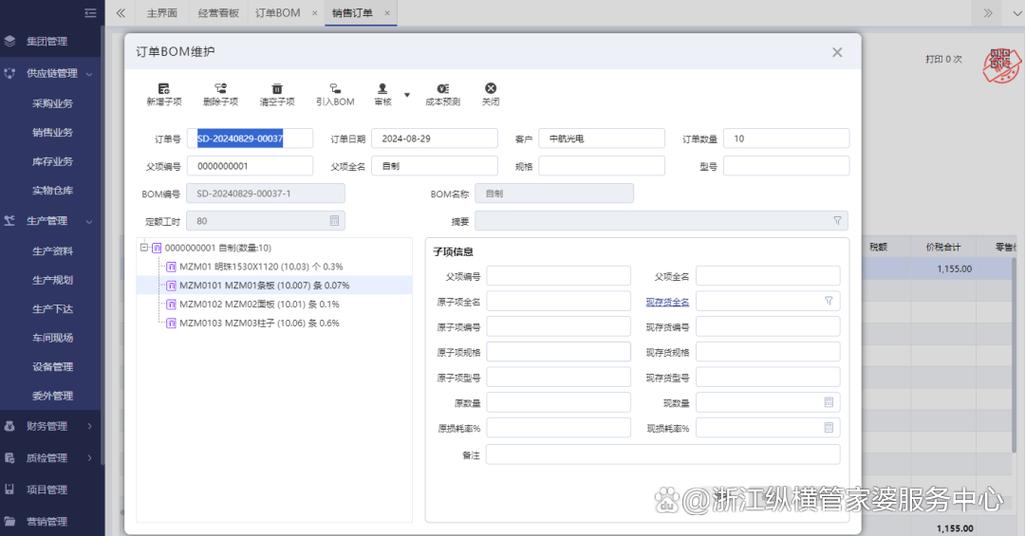Click the 价税合计 column header

943,247
